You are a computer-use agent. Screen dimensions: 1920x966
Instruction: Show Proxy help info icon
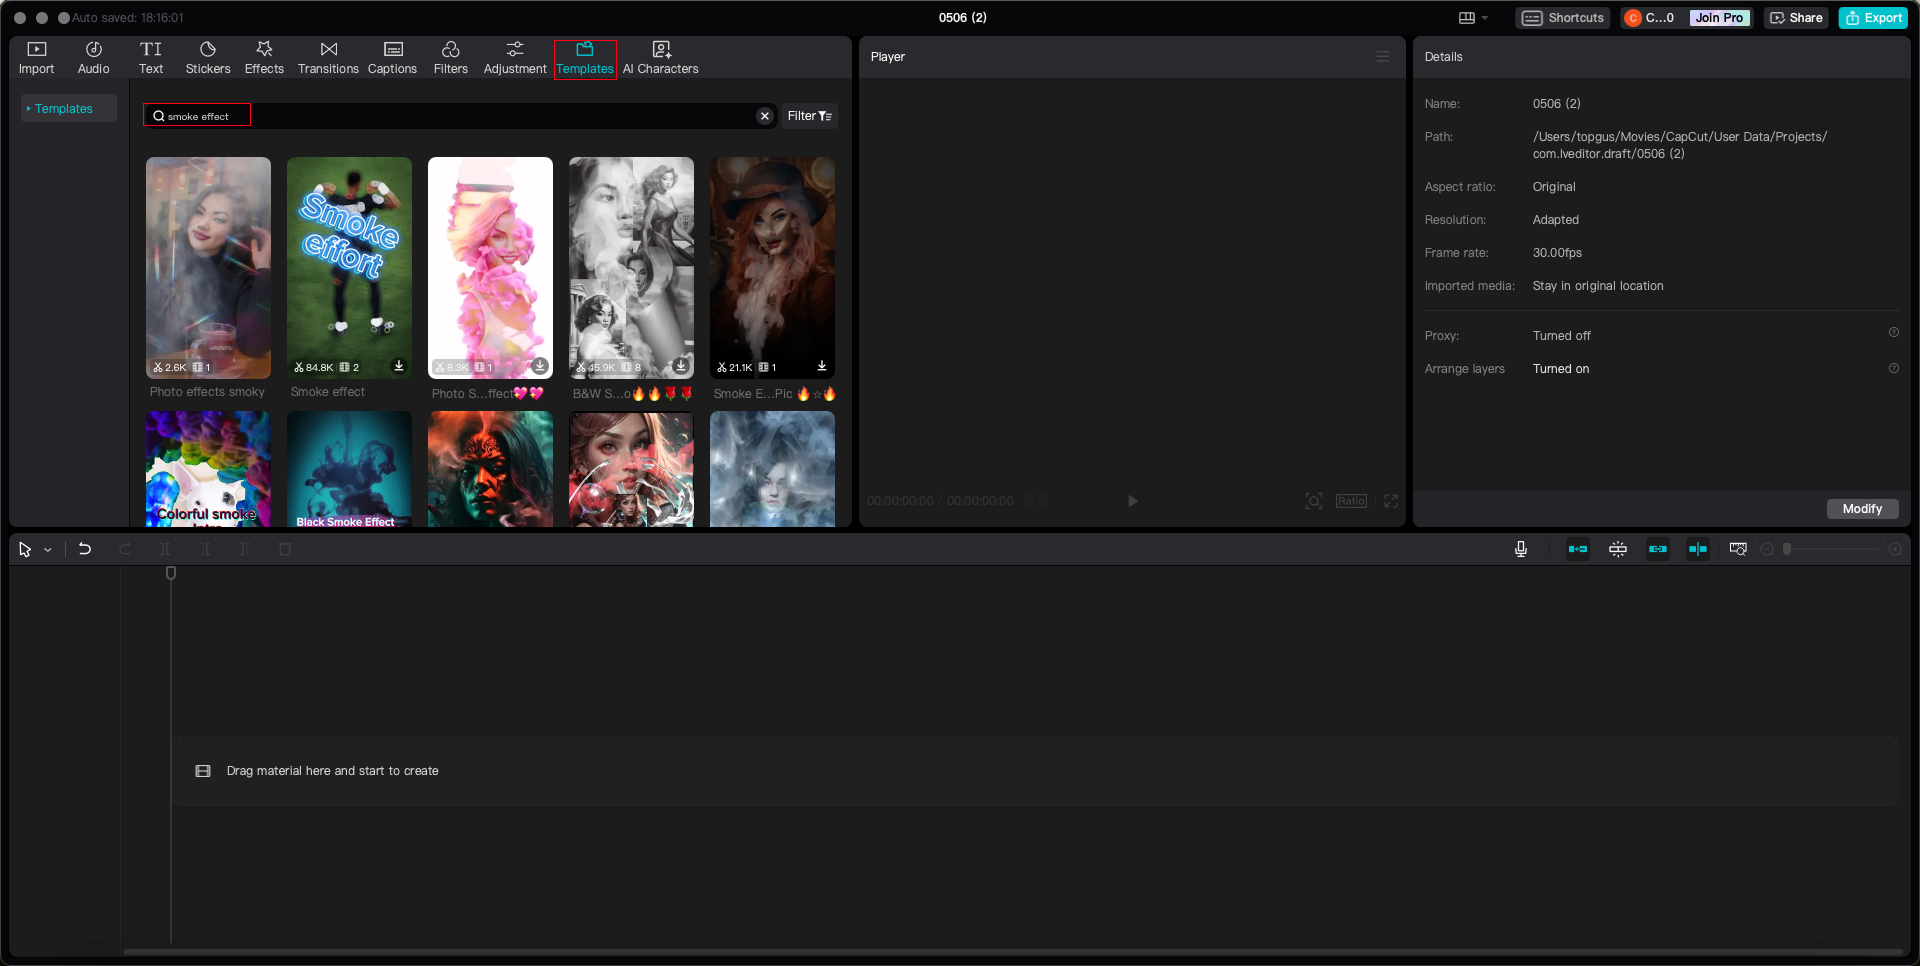[1894, 333]
